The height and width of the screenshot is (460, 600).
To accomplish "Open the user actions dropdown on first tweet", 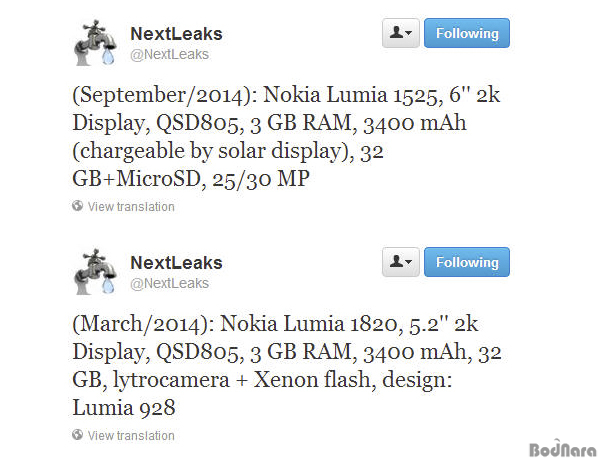I will coord(401,33).
